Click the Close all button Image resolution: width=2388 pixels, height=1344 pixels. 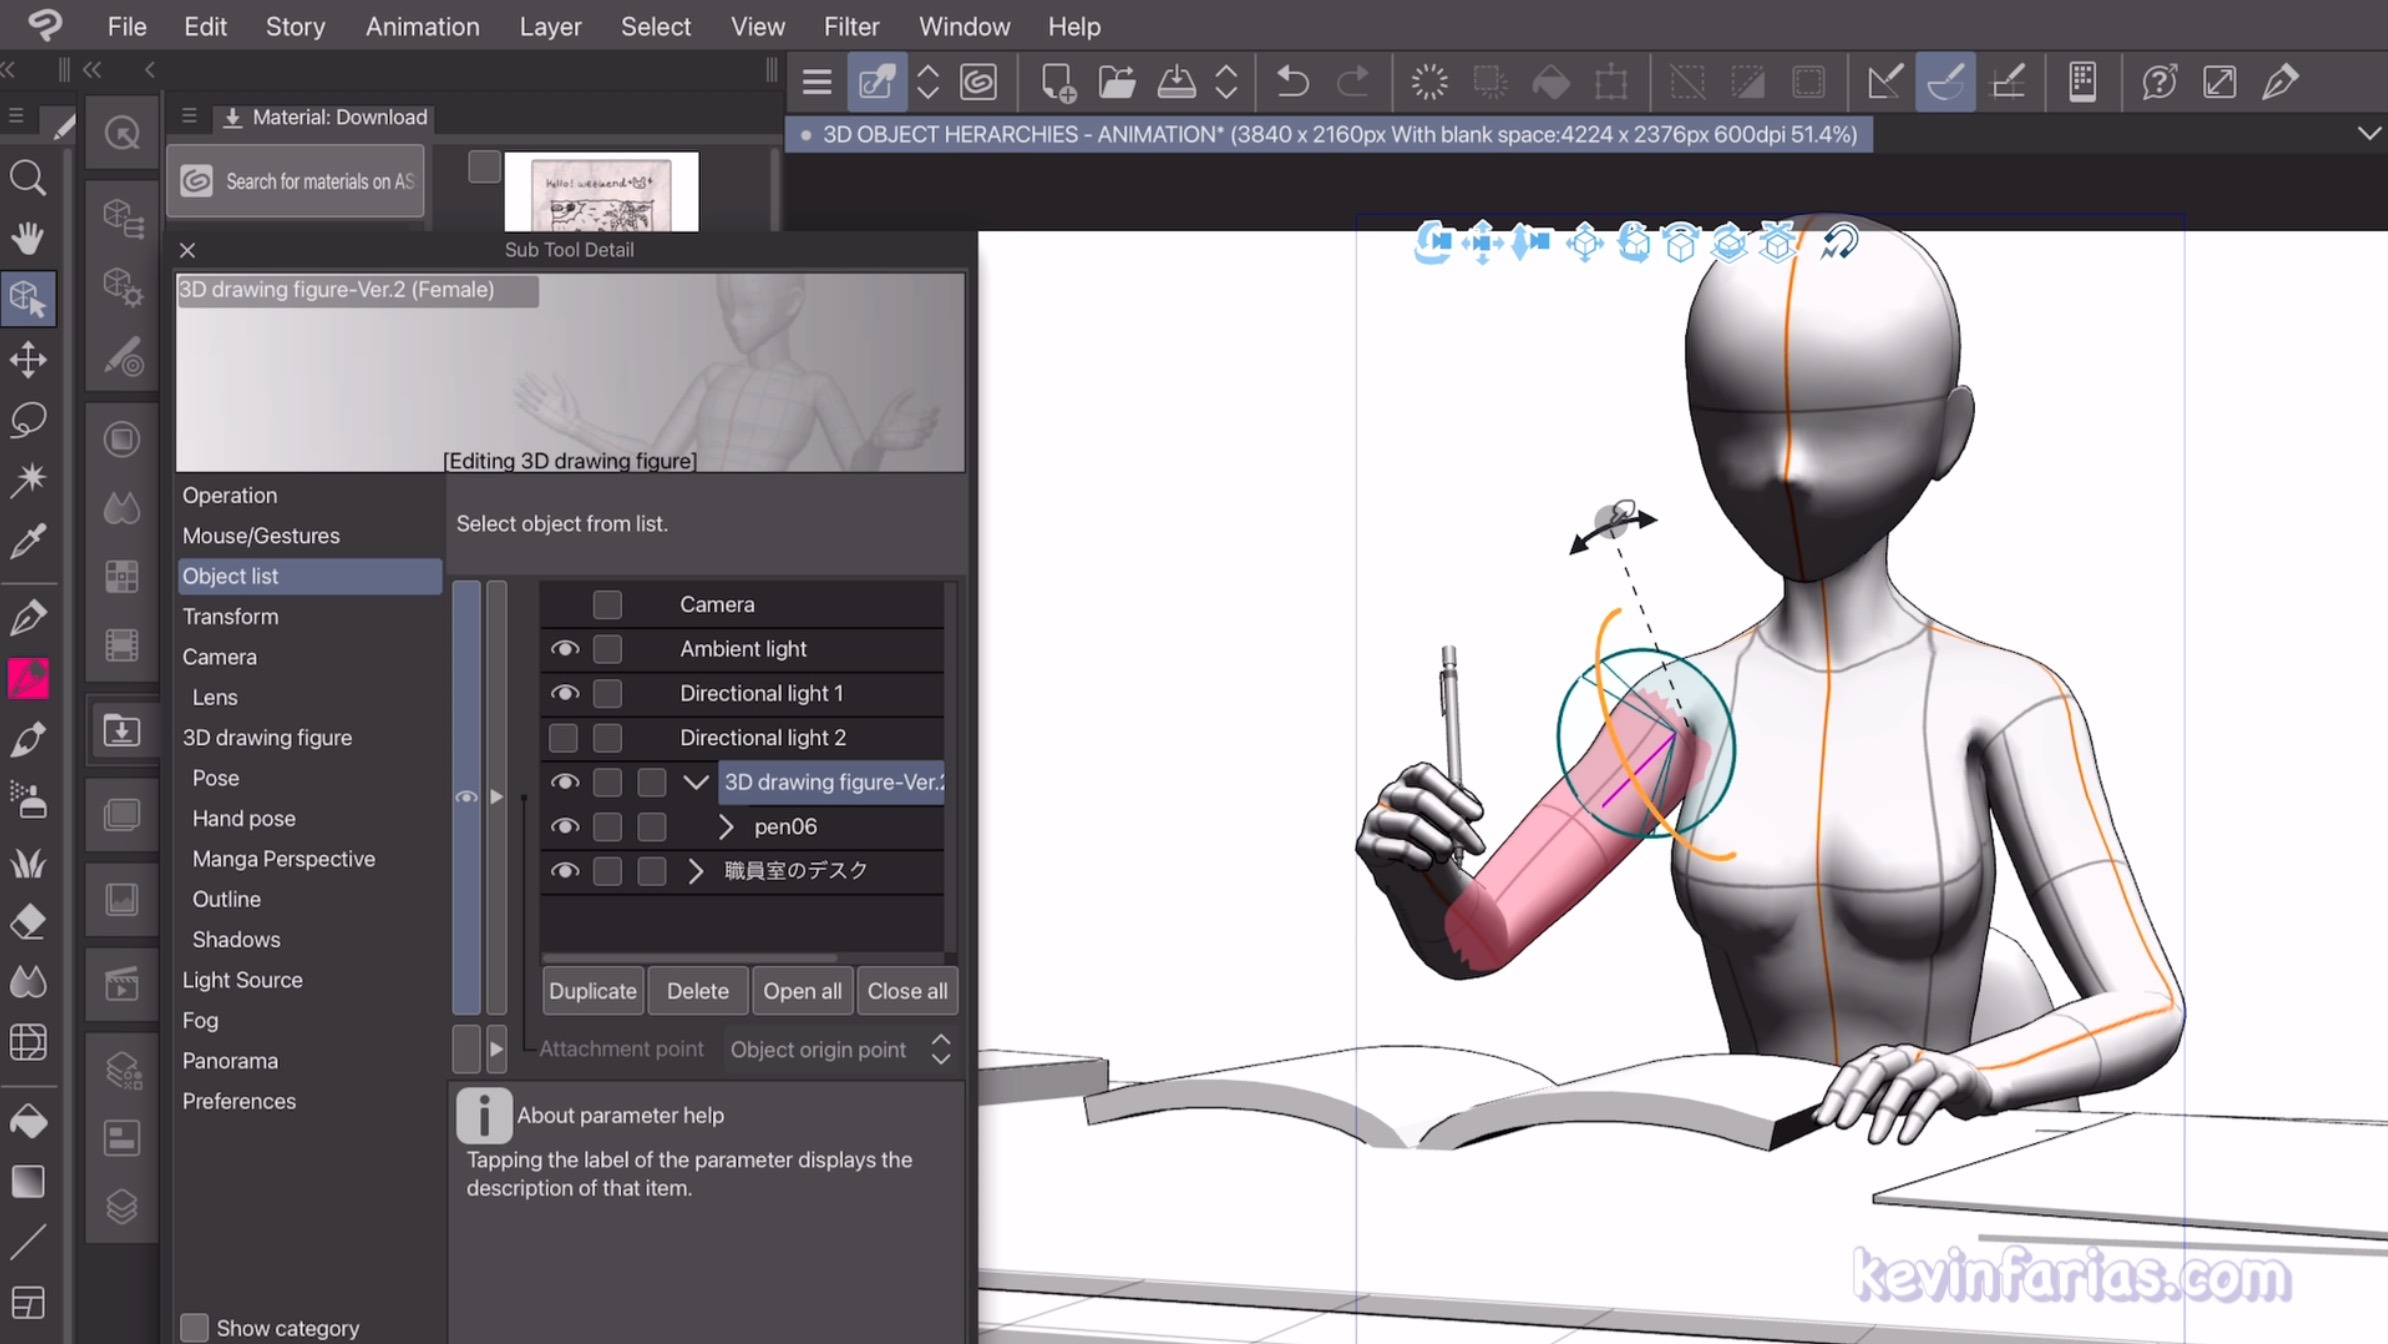[x=906, y=991]
